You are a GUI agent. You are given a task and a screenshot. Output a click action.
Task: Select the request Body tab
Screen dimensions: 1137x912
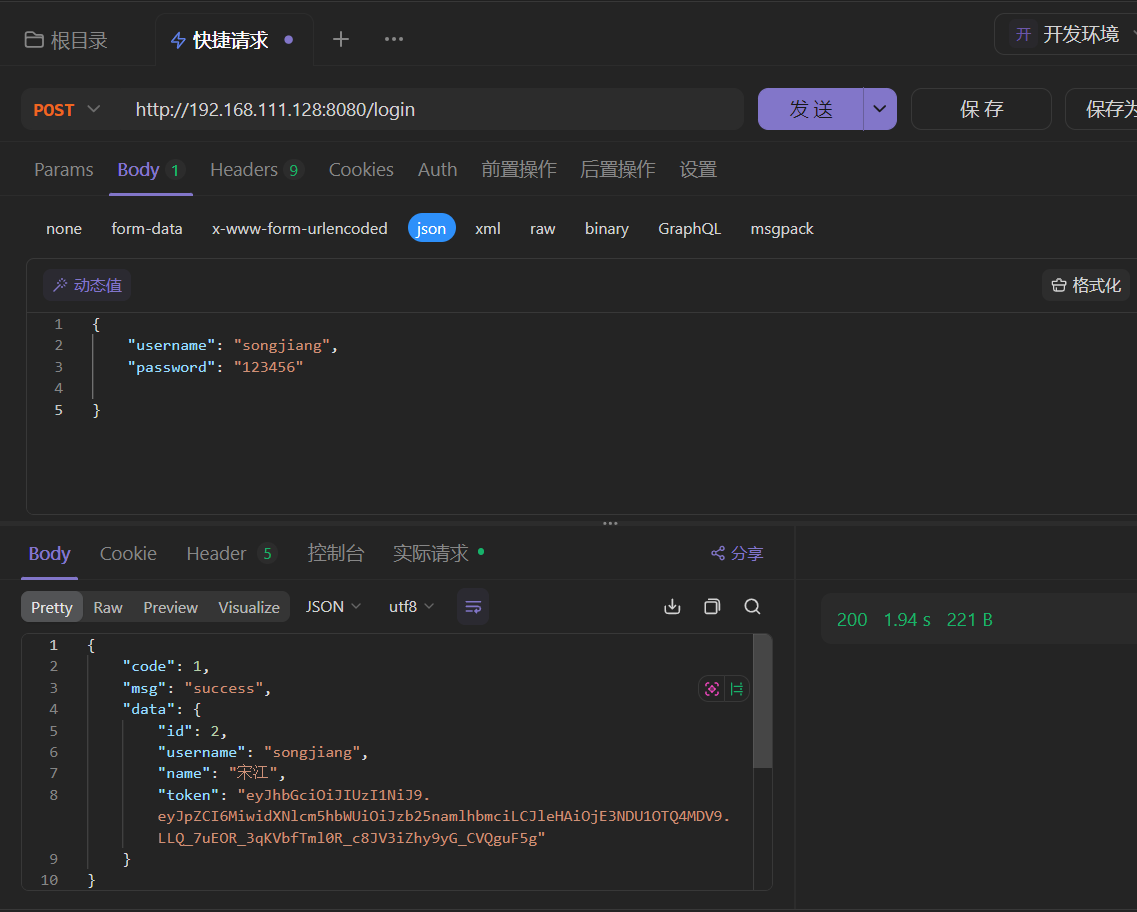point(150,170)
